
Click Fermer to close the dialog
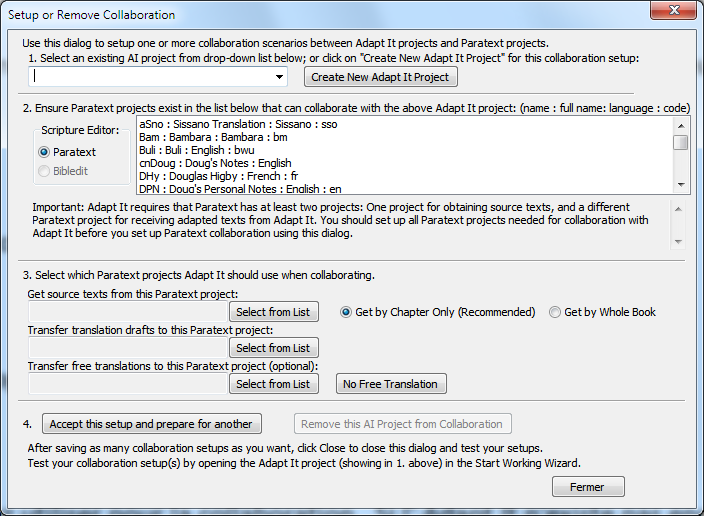[587, 487]
